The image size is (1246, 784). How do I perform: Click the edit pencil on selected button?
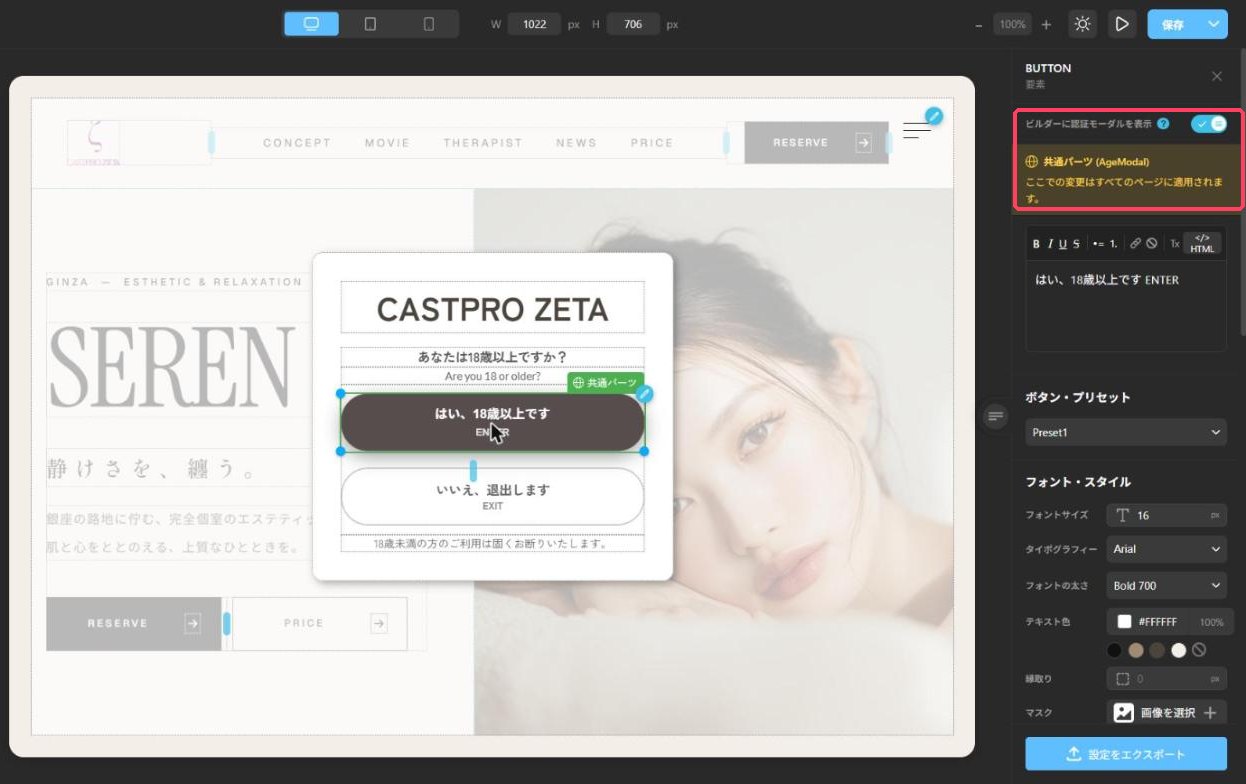pos(645,394)
